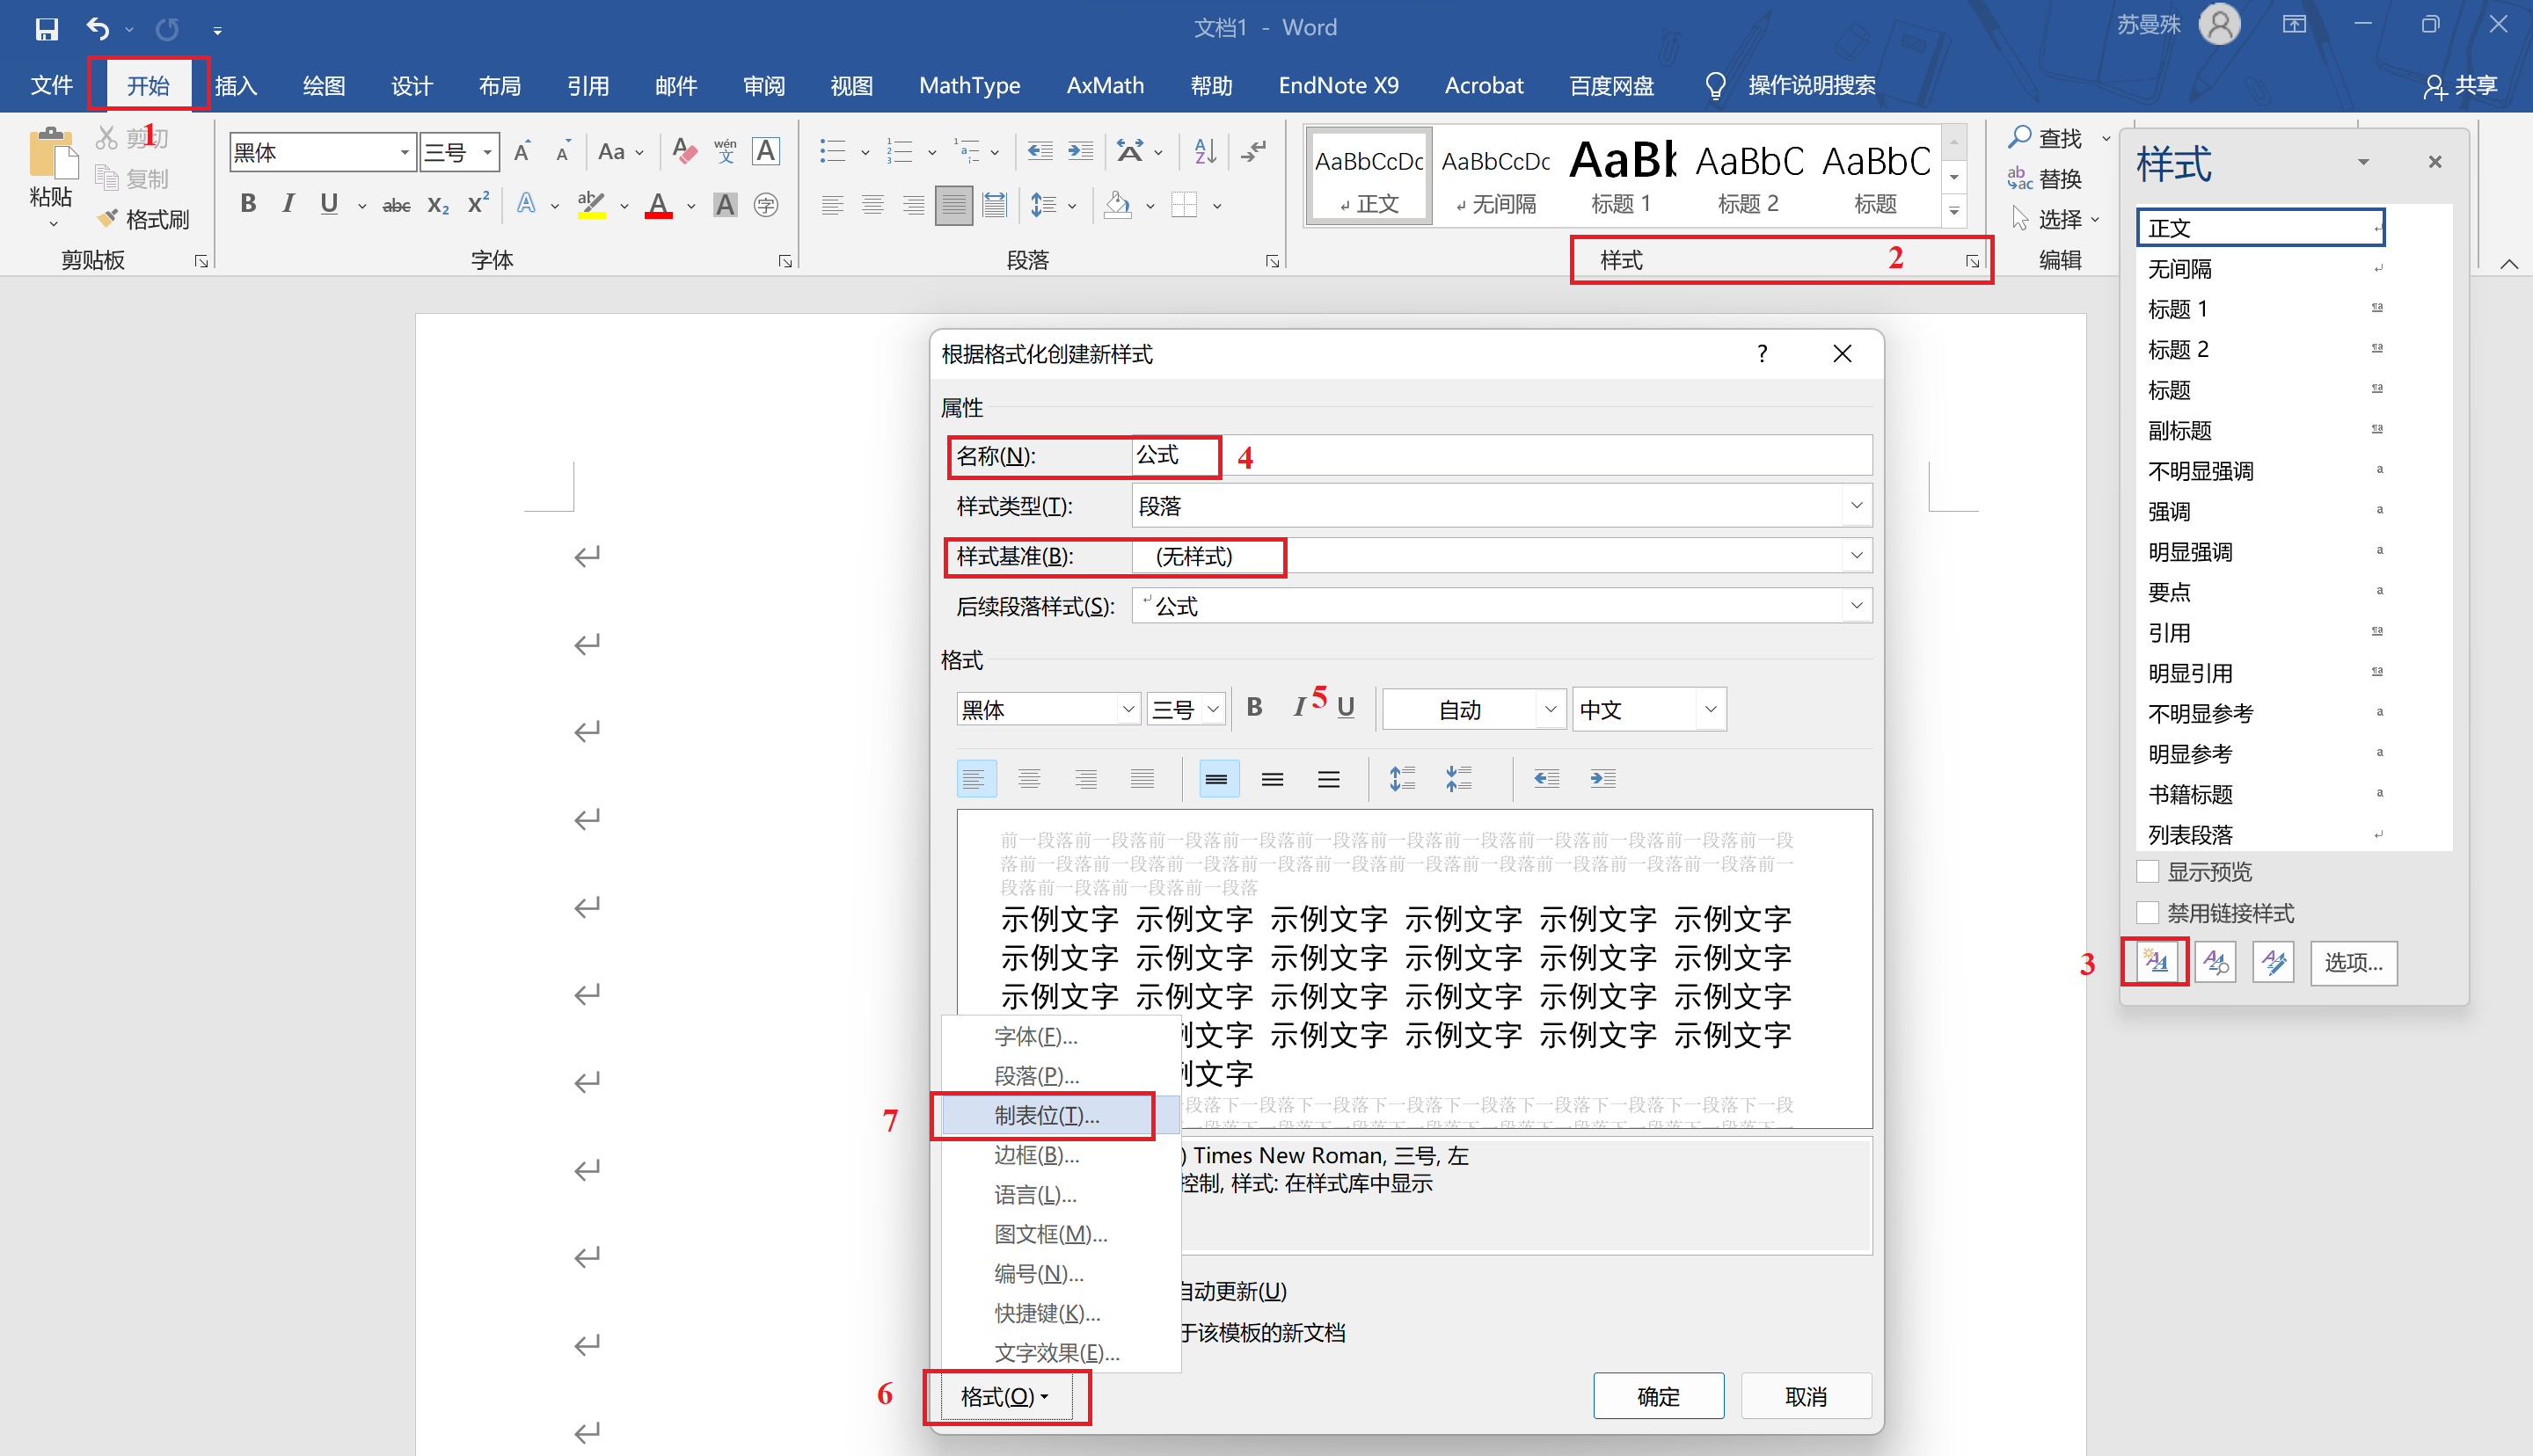Check the 禁用链接样式 checkbox

(2147, 912)
